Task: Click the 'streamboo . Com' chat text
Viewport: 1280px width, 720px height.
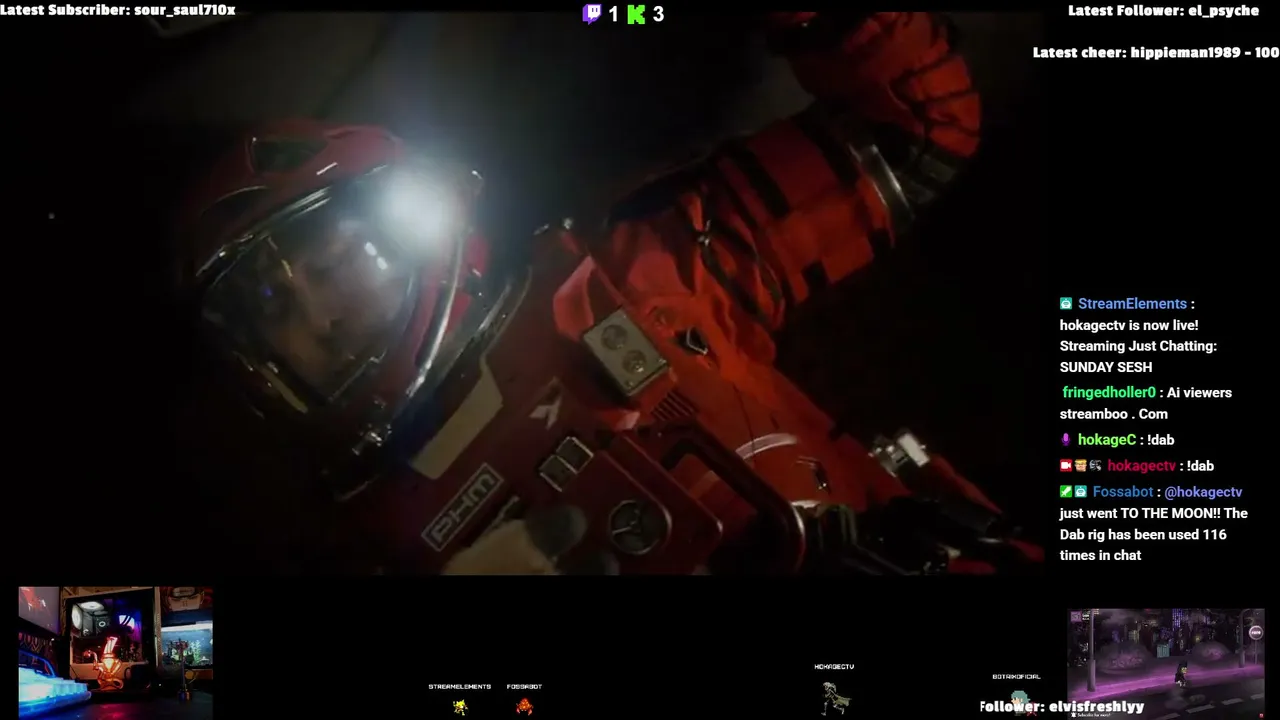Action: 1114,414
